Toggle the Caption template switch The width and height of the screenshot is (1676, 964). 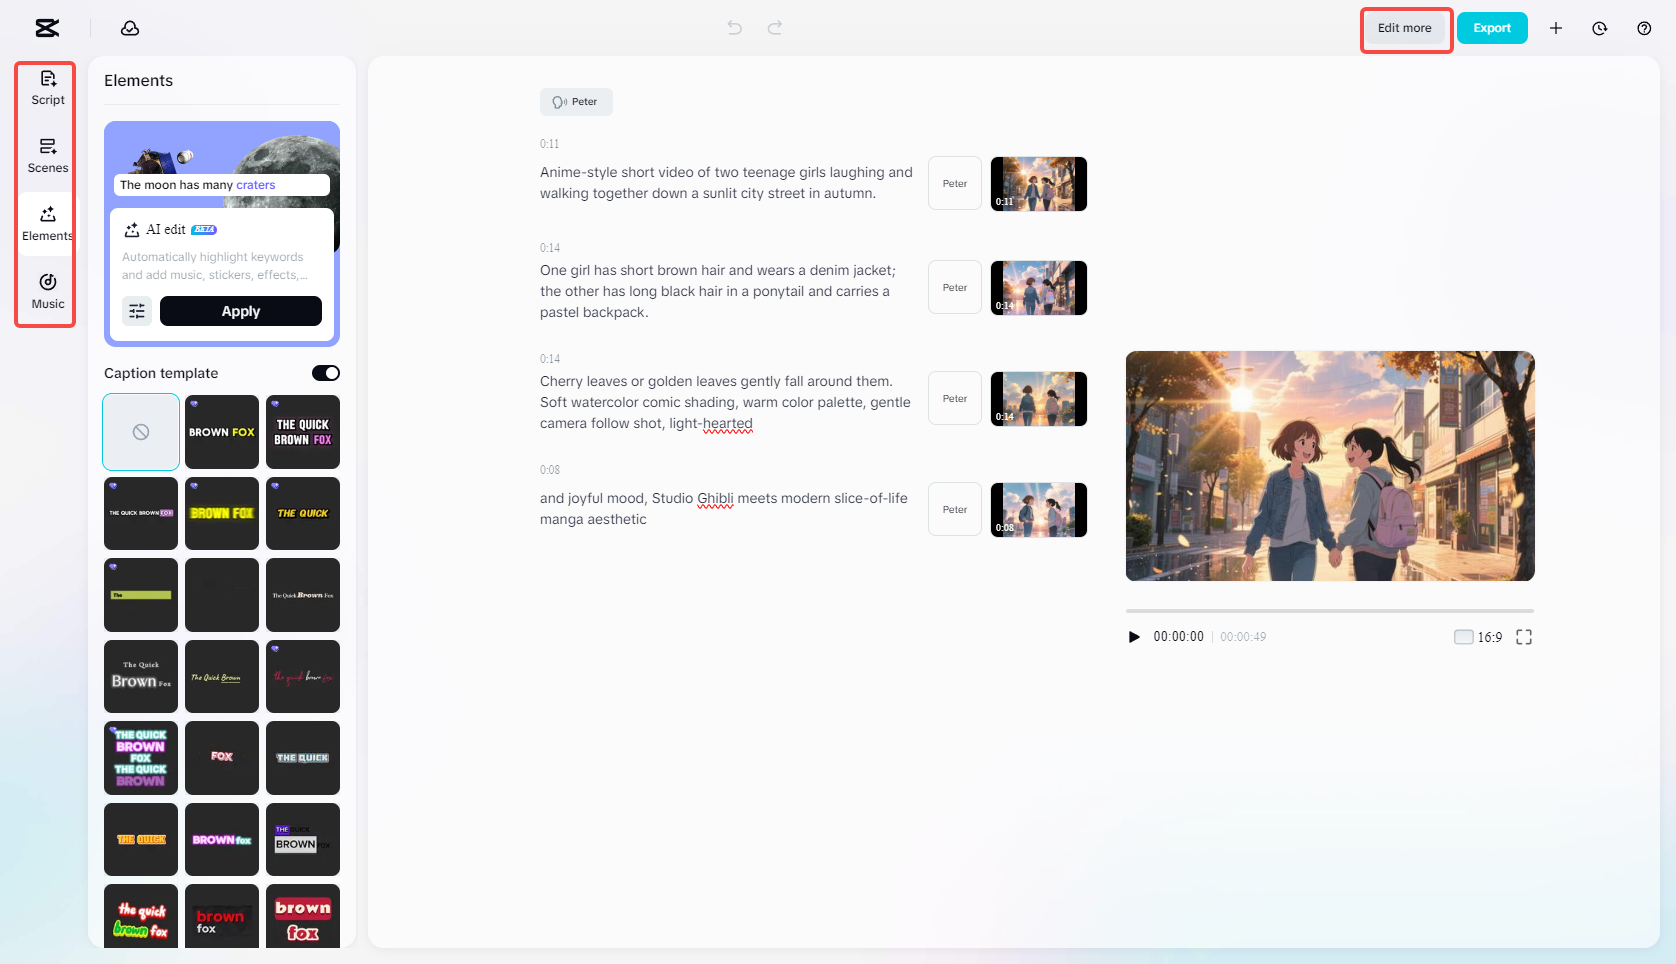(326, 373)
